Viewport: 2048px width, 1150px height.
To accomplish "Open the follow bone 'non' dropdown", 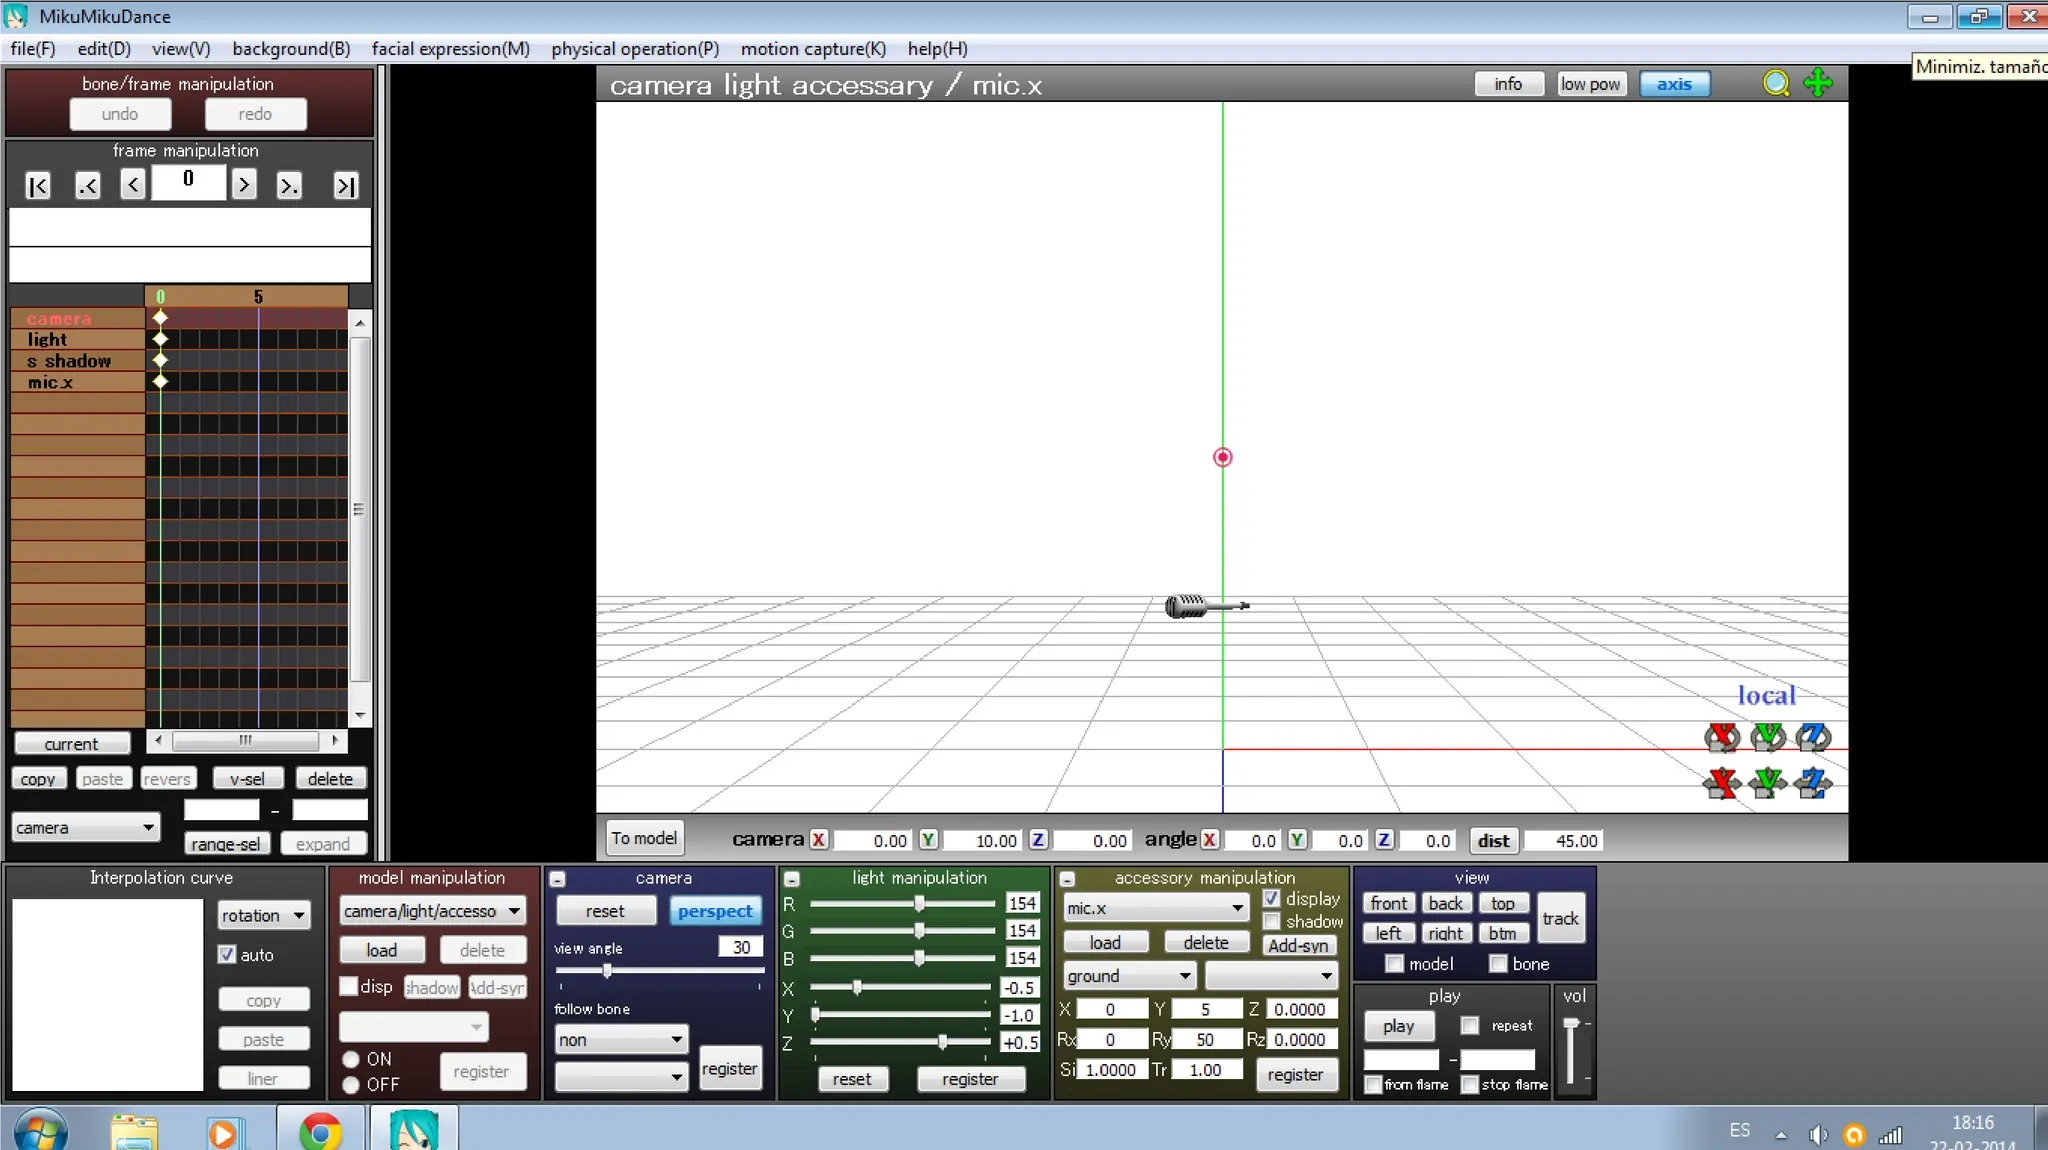I will tap(621, 1040).
